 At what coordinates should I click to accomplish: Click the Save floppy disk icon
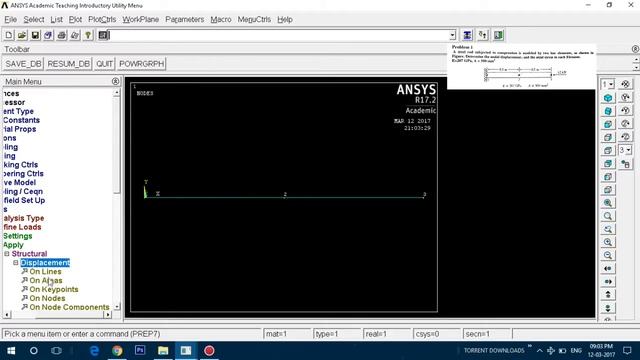pyautogui.click(x=35, y=35)
